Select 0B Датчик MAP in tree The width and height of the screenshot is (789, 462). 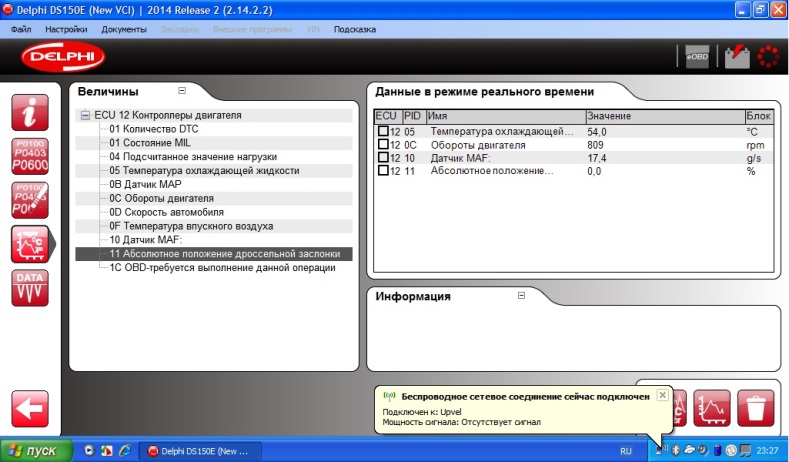coord(145,184)
